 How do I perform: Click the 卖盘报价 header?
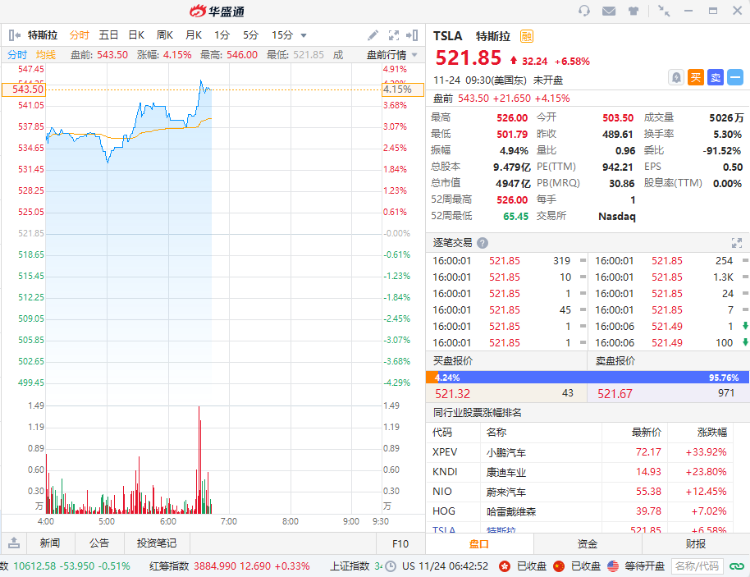click(x=615, y=361)
